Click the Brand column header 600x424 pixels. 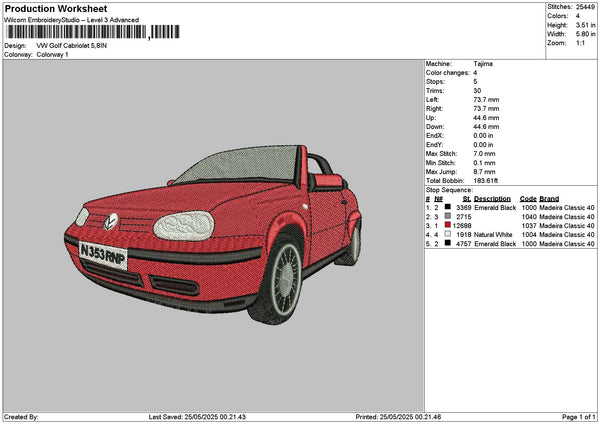[549, 199]
